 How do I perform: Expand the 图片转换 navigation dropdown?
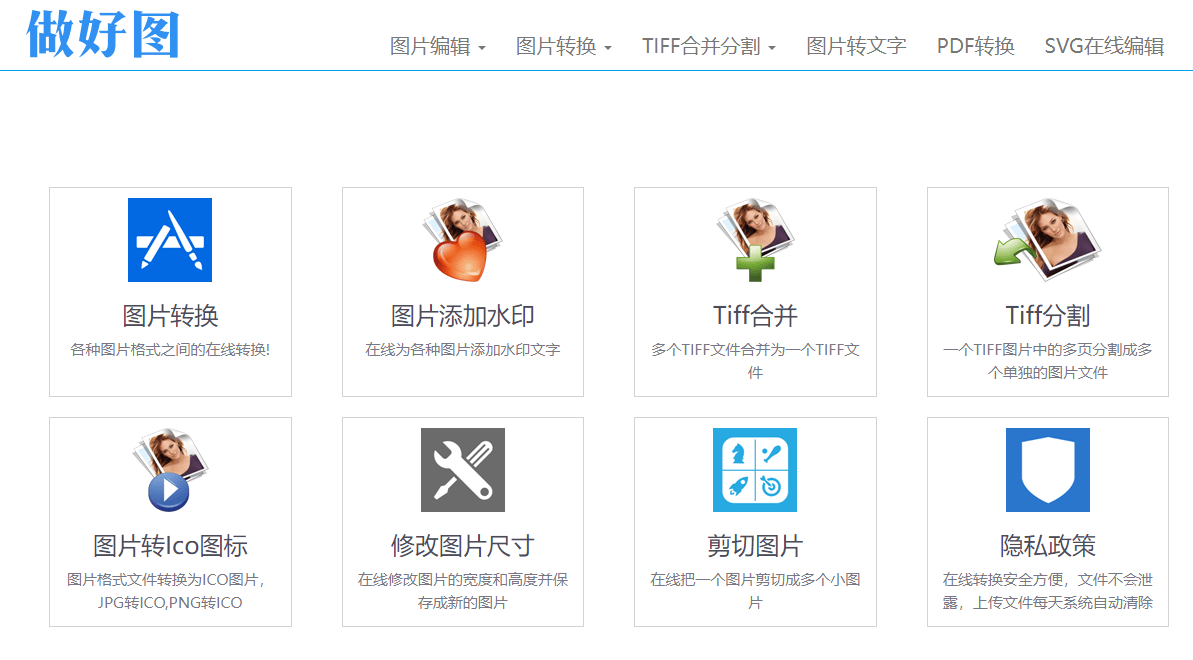click(x=560, y=45)
